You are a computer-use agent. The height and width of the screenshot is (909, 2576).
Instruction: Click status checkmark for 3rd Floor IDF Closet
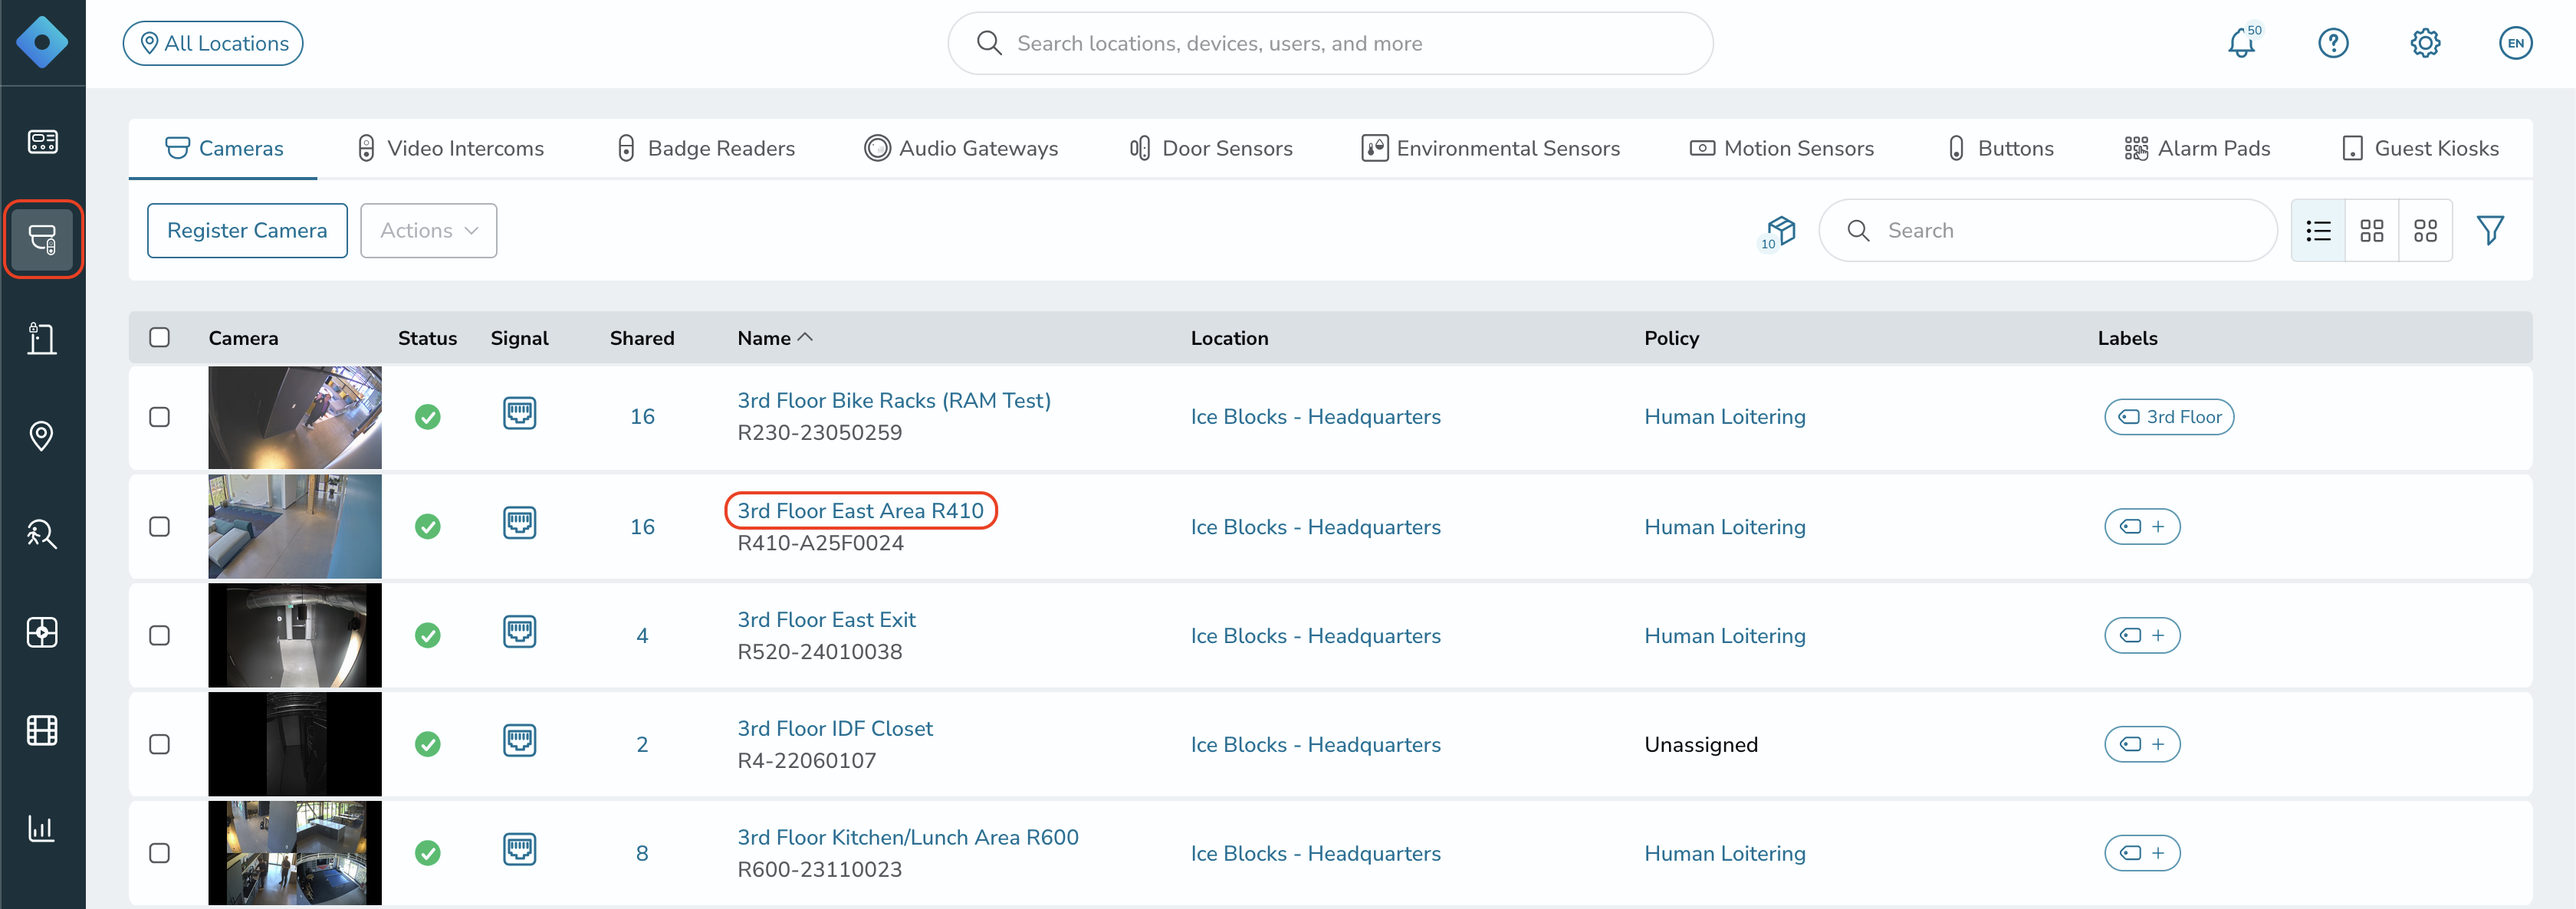click(428, 744)
